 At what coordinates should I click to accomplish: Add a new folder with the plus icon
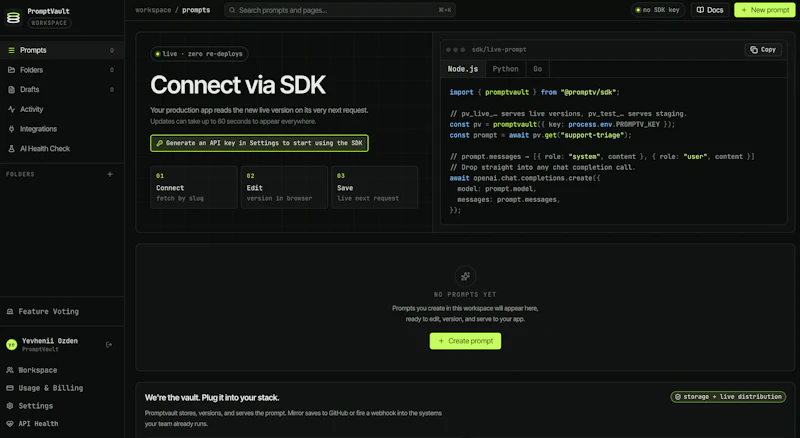[110, 174]
